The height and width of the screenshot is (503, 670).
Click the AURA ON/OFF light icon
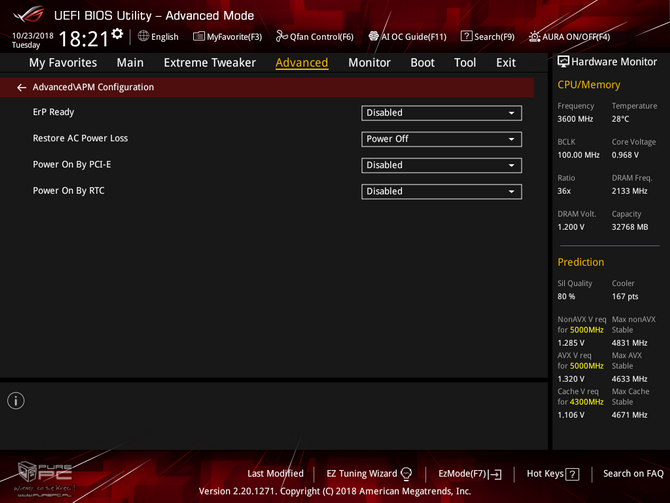[x=534, y=37]
